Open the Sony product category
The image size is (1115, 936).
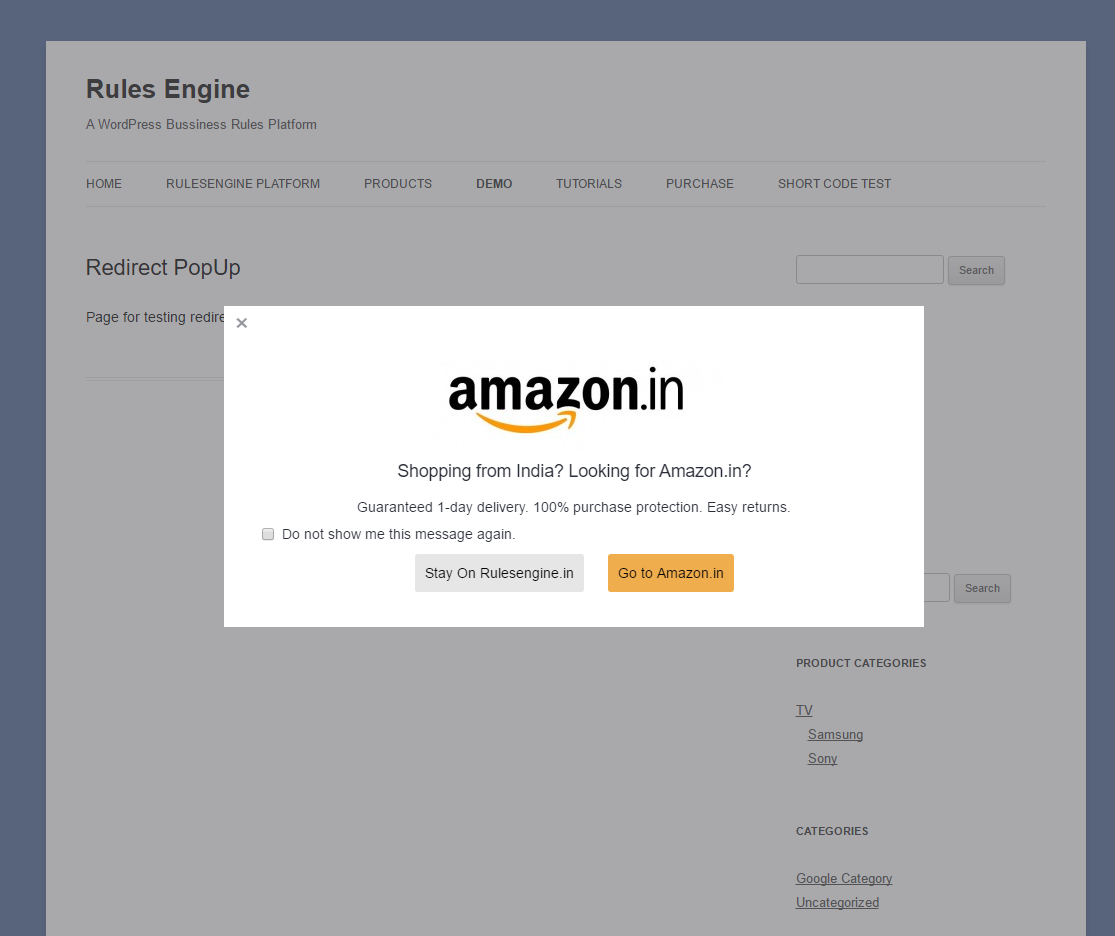point(823,759)
